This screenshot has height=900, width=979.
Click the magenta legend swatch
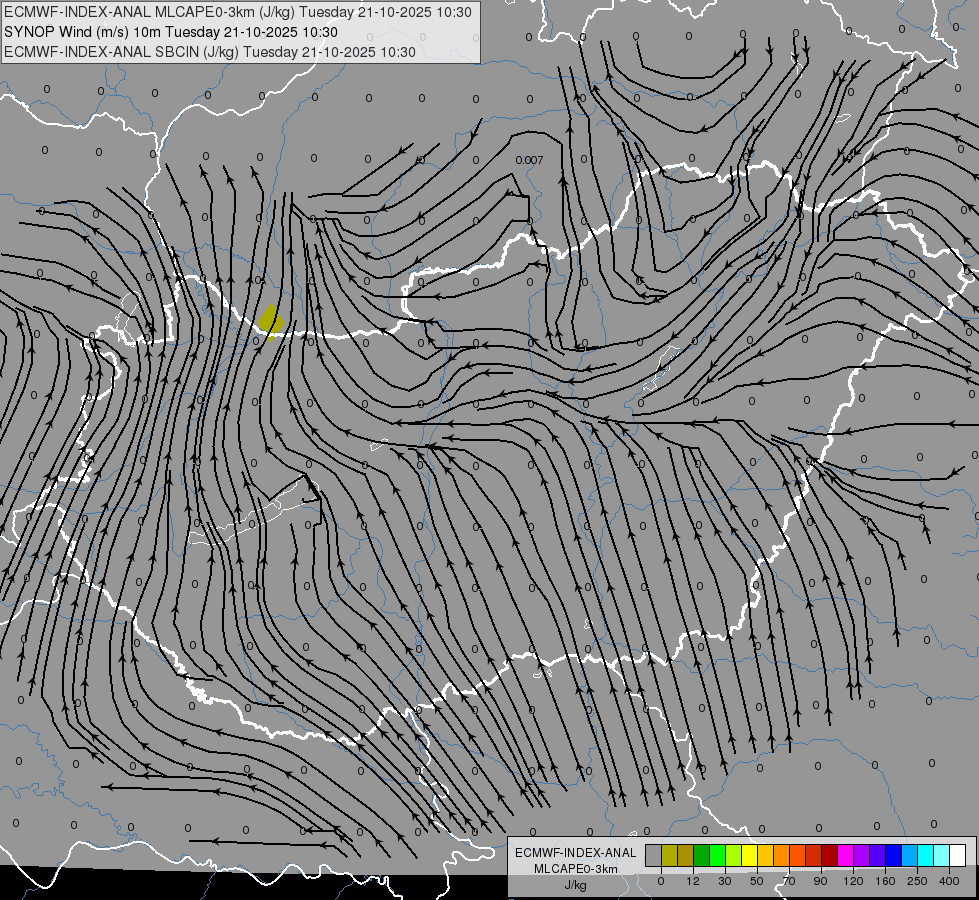pos(845,855)
